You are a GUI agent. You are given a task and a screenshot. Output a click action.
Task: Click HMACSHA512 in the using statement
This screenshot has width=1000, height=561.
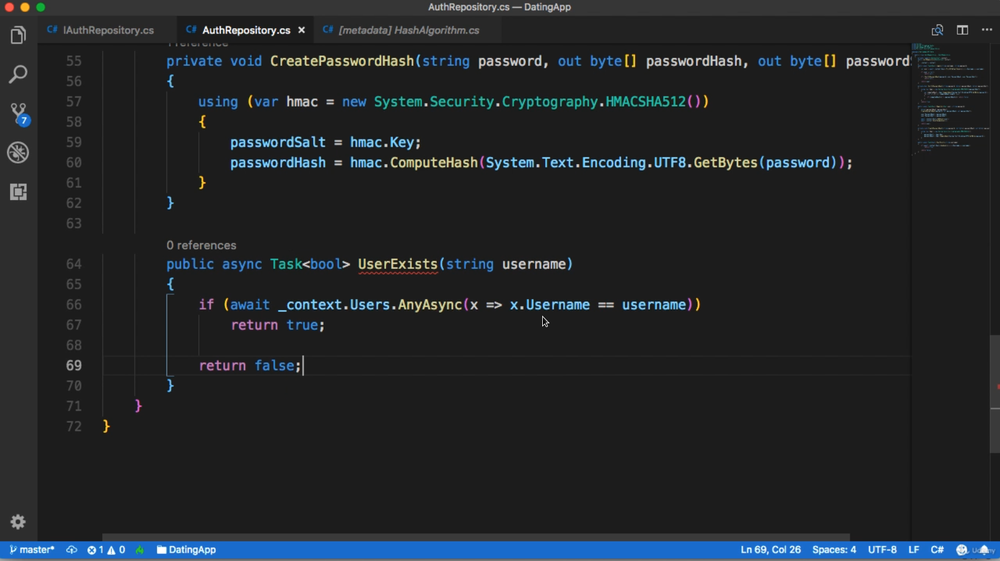pos(645,102)
